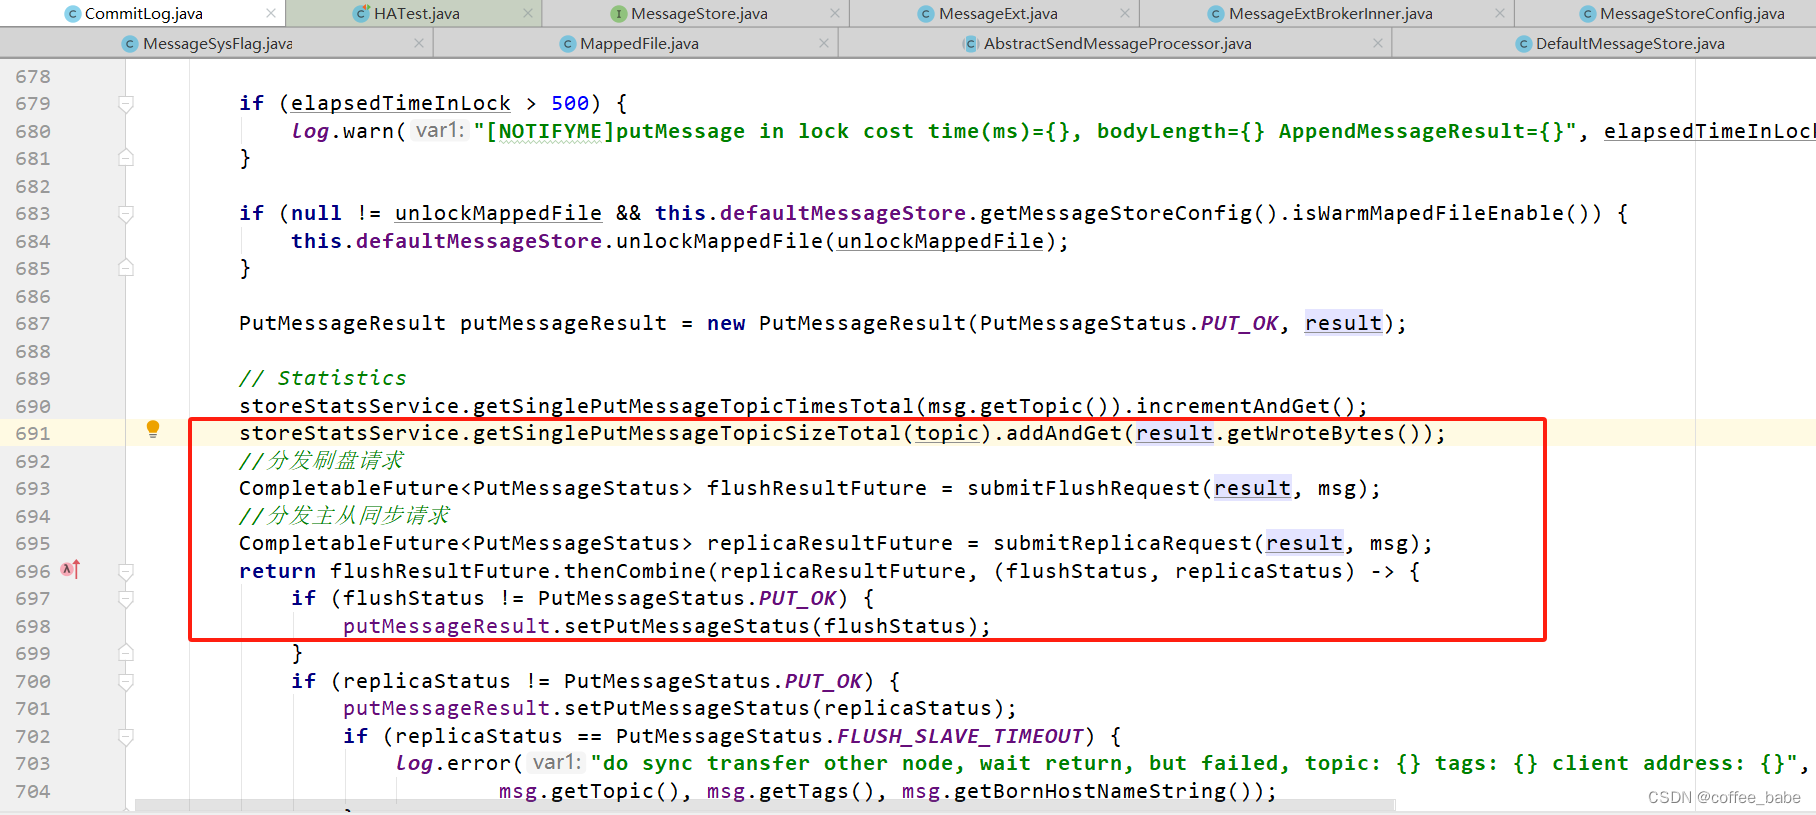Click line number 691 in the gutter
Screen dimensions: 1816x815
[x=33, y=433]
